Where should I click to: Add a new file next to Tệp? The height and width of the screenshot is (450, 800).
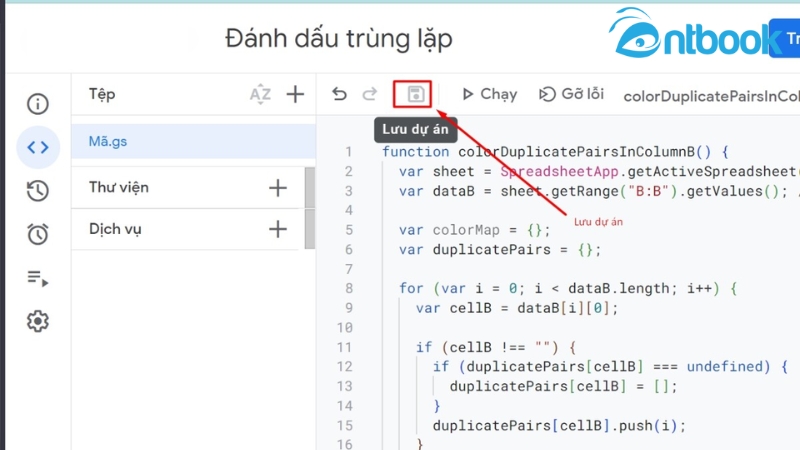click(295, 94)
